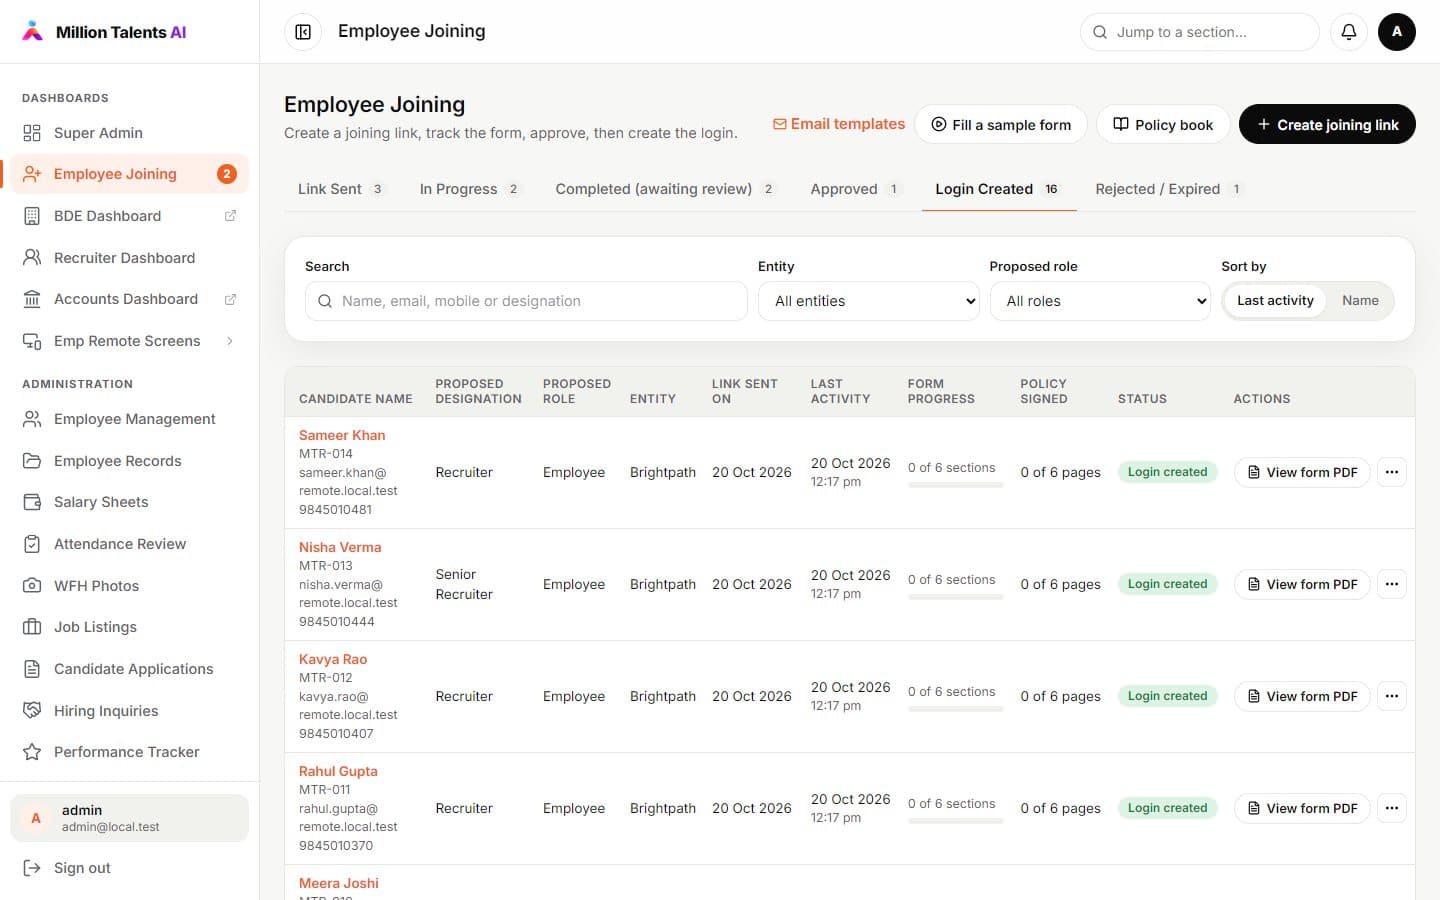The height and width of the screenshot is (900, 1440).
Task: Click the Salary Sheets wallet icon
Action: (32, 502)
